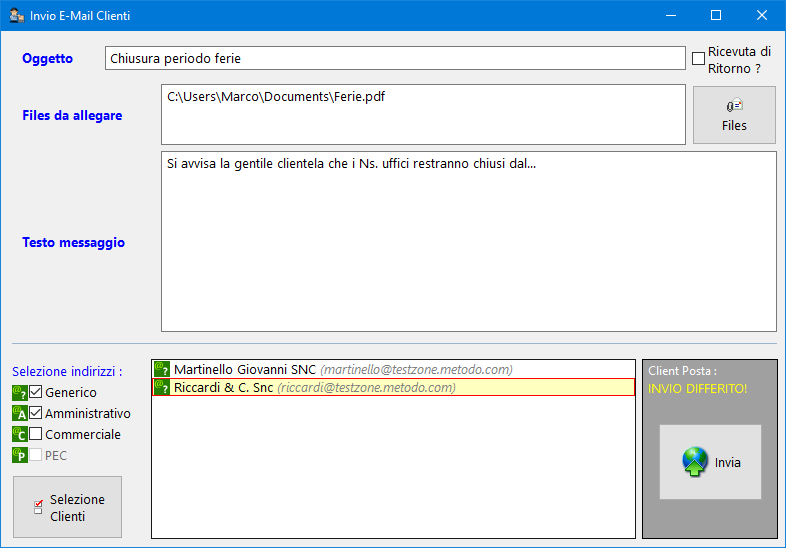
Task: Click the icon beside Martinello Giovanni SNC
Action: (x=162, y=369)
